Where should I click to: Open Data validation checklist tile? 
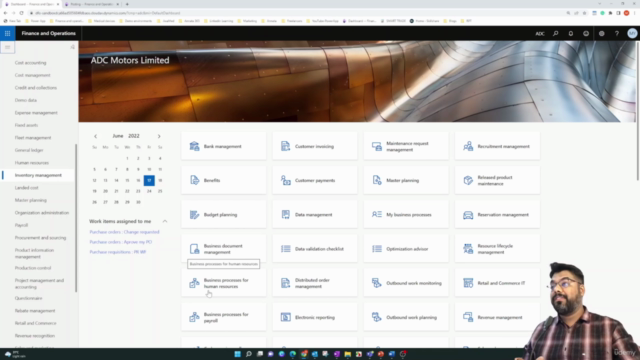[x=315, y=249]
